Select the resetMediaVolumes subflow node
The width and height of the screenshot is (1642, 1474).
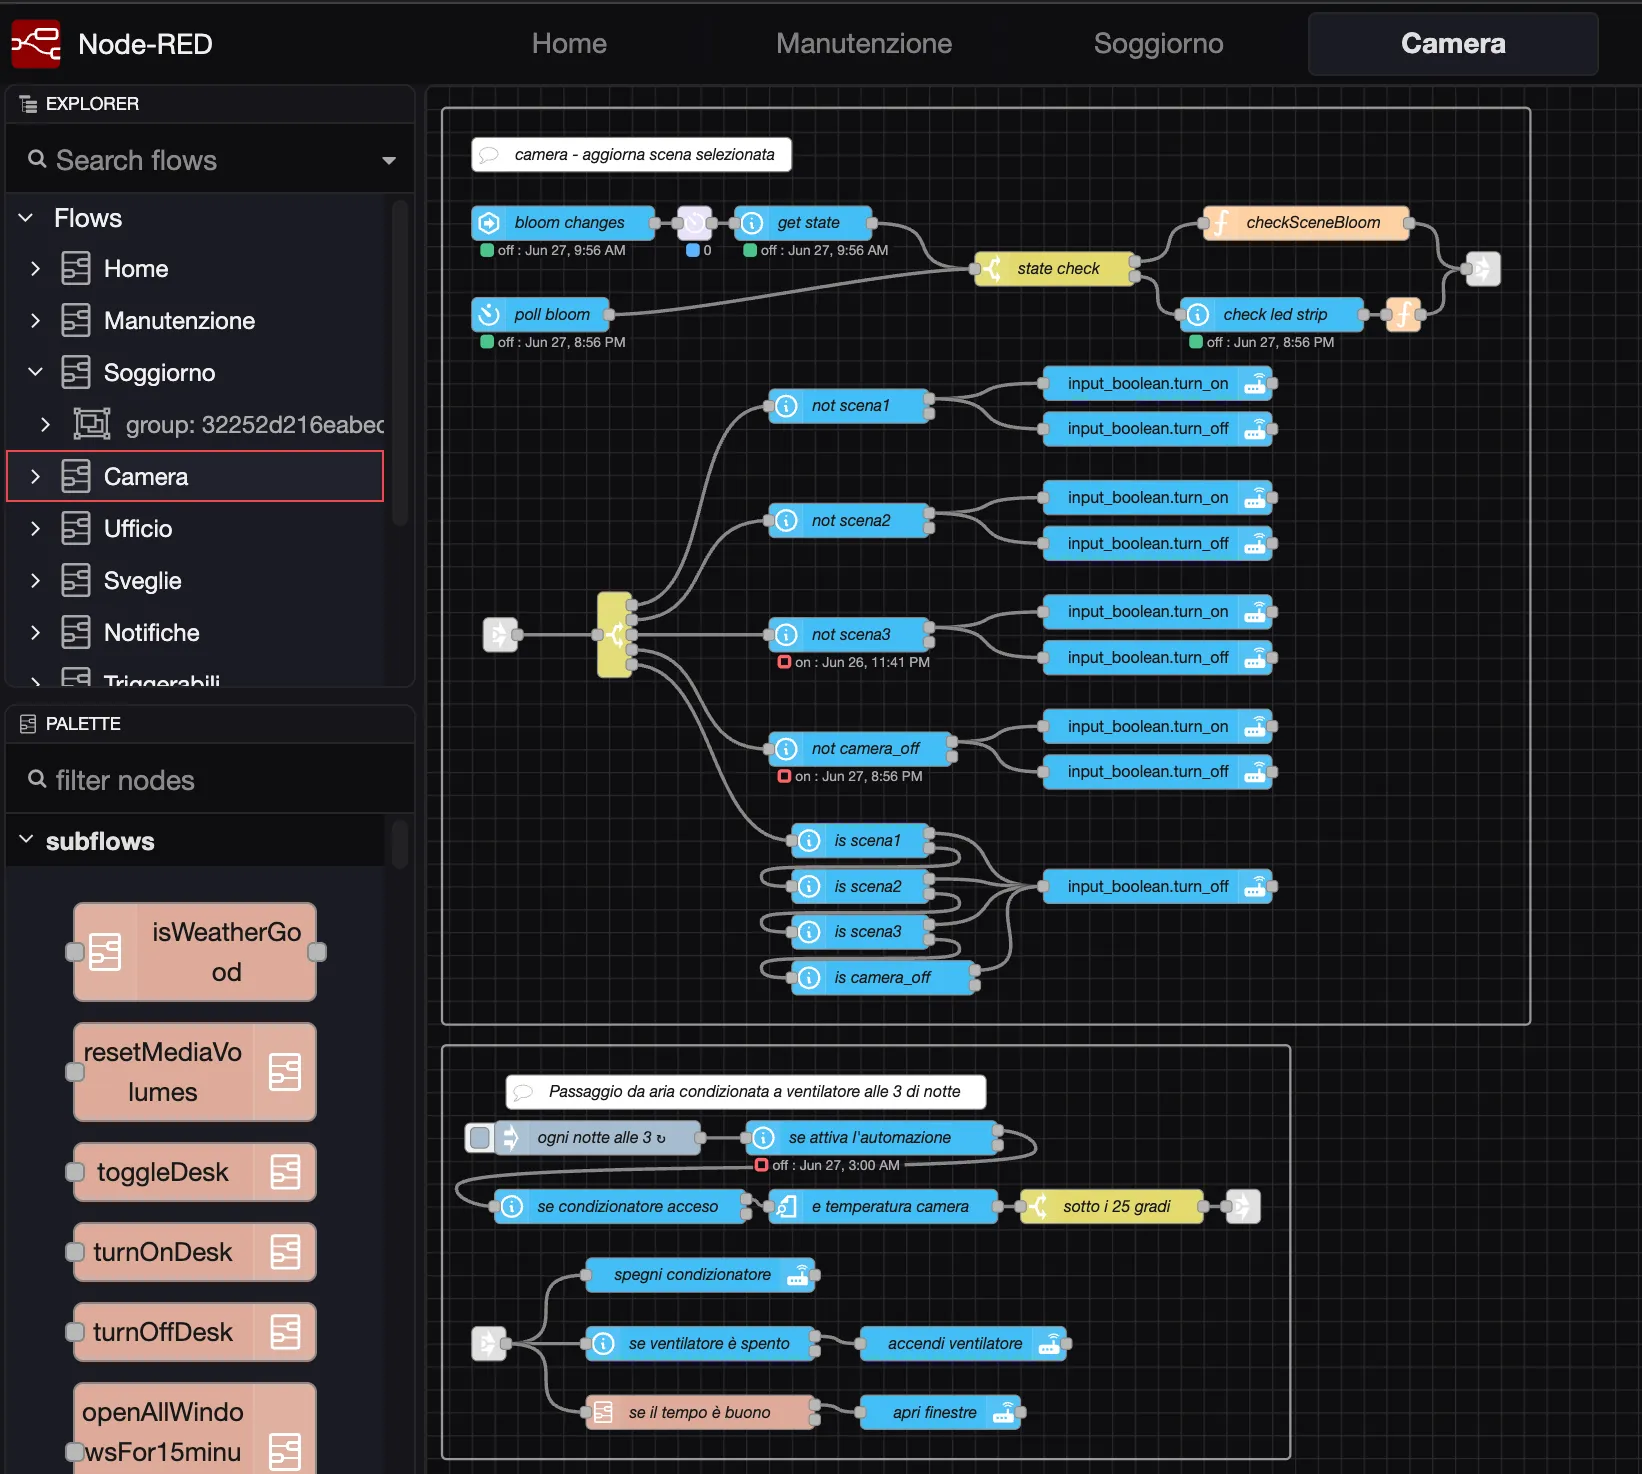(195, 1072)
